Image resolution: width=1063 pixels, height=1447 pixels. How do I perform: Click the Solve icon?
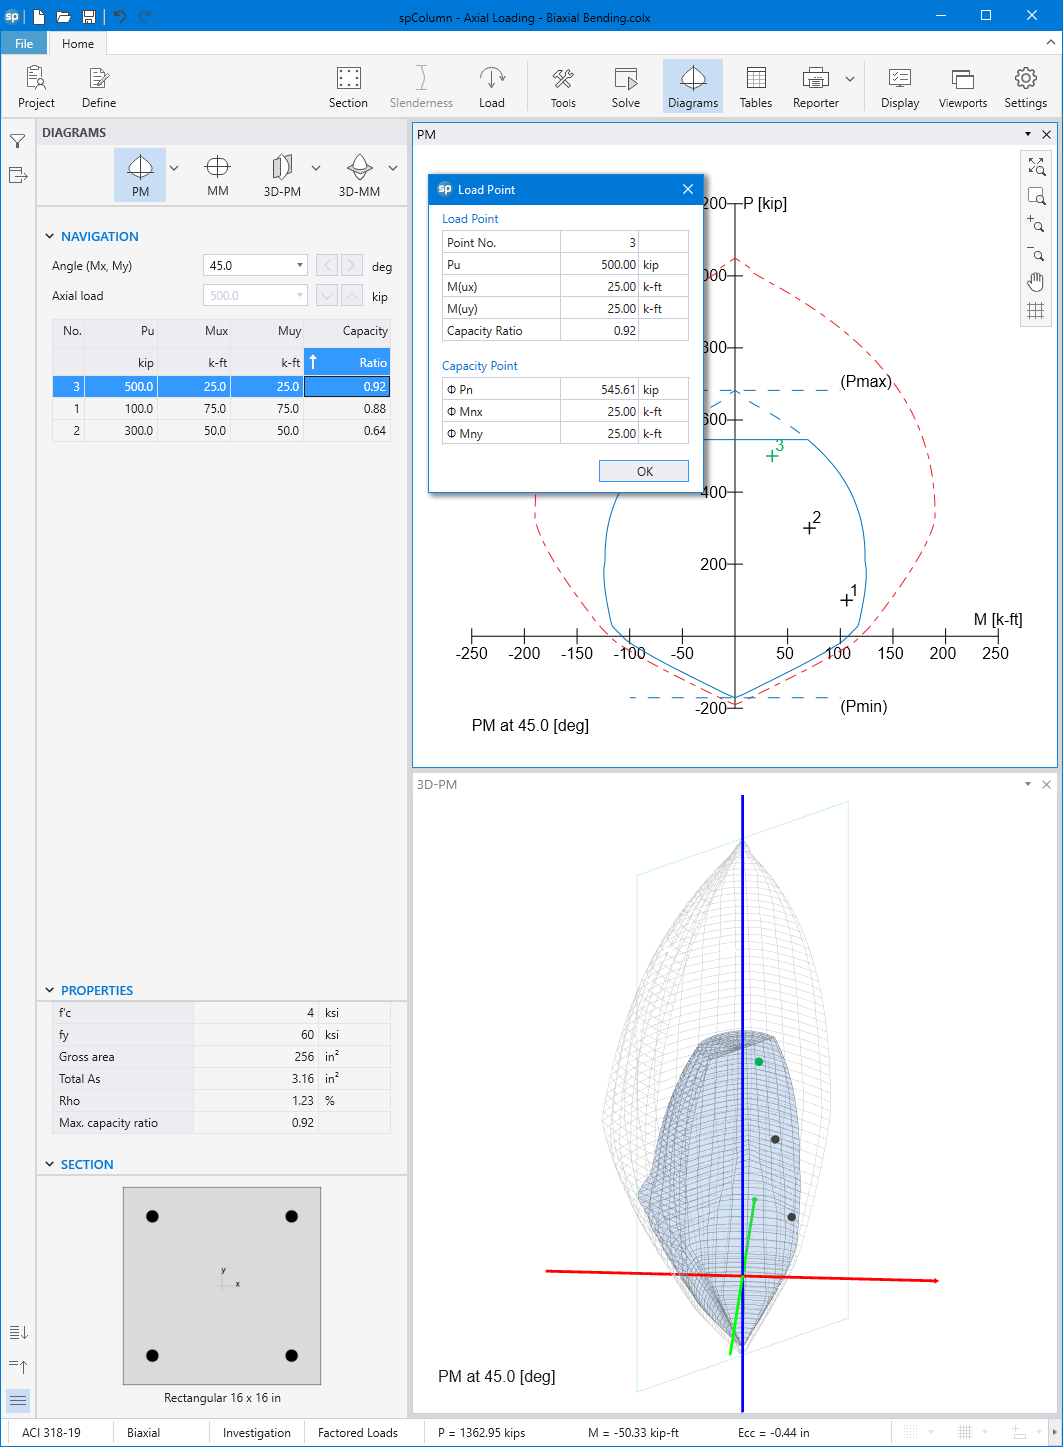[625, 86]
